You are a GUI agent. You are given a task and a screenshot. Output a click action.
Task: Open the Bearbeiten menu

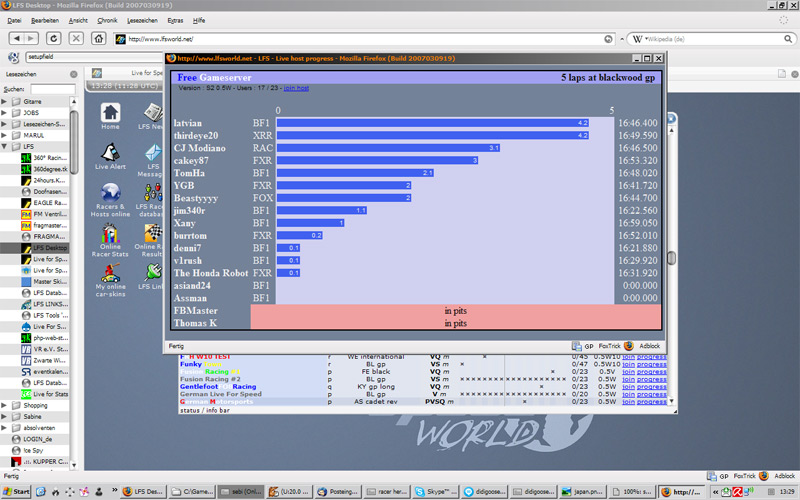pos(45,20)
